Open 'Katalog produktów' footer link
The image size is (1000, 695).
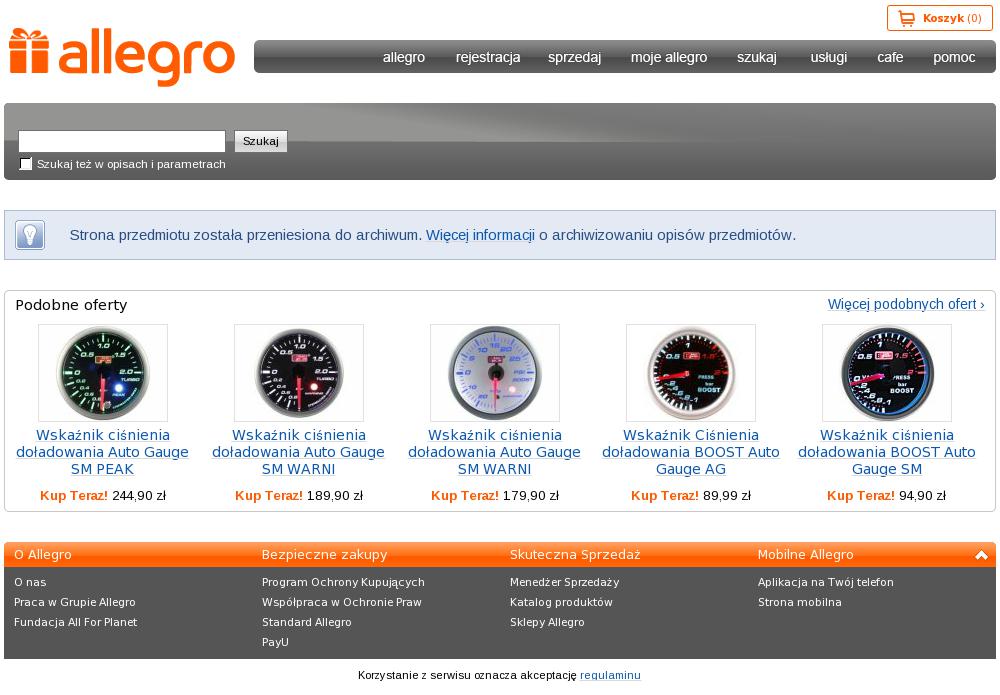[561, 602]
